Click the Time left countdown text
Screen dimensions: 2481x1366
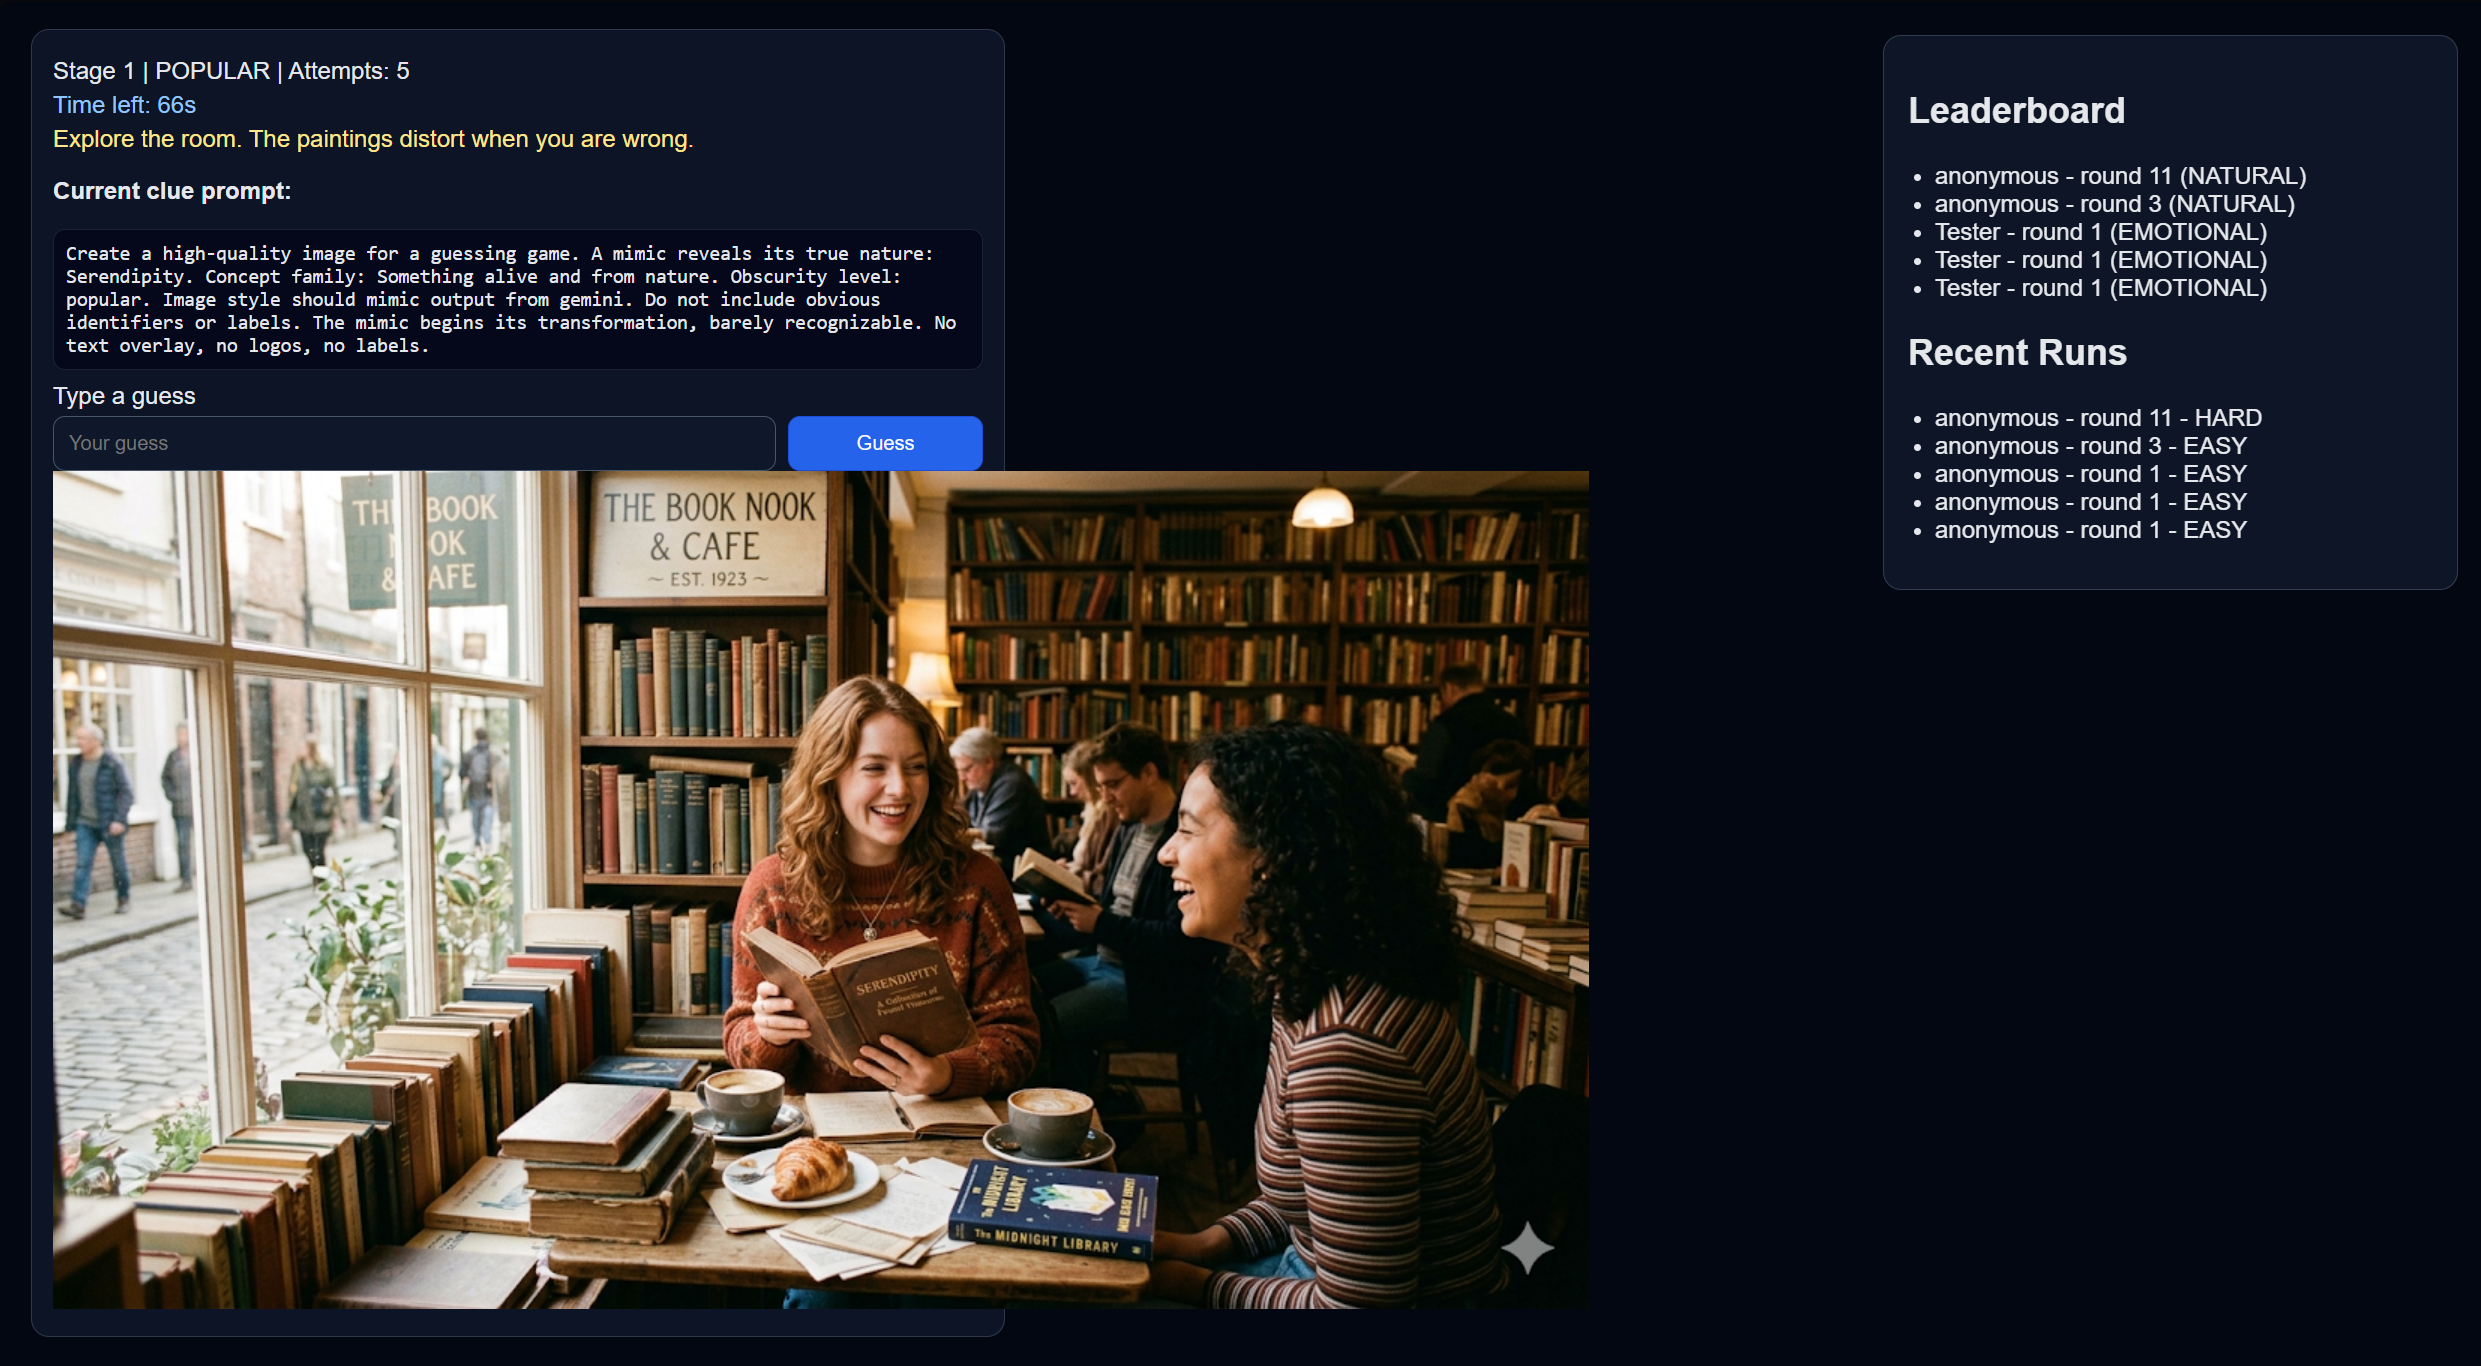pos(124,105)
